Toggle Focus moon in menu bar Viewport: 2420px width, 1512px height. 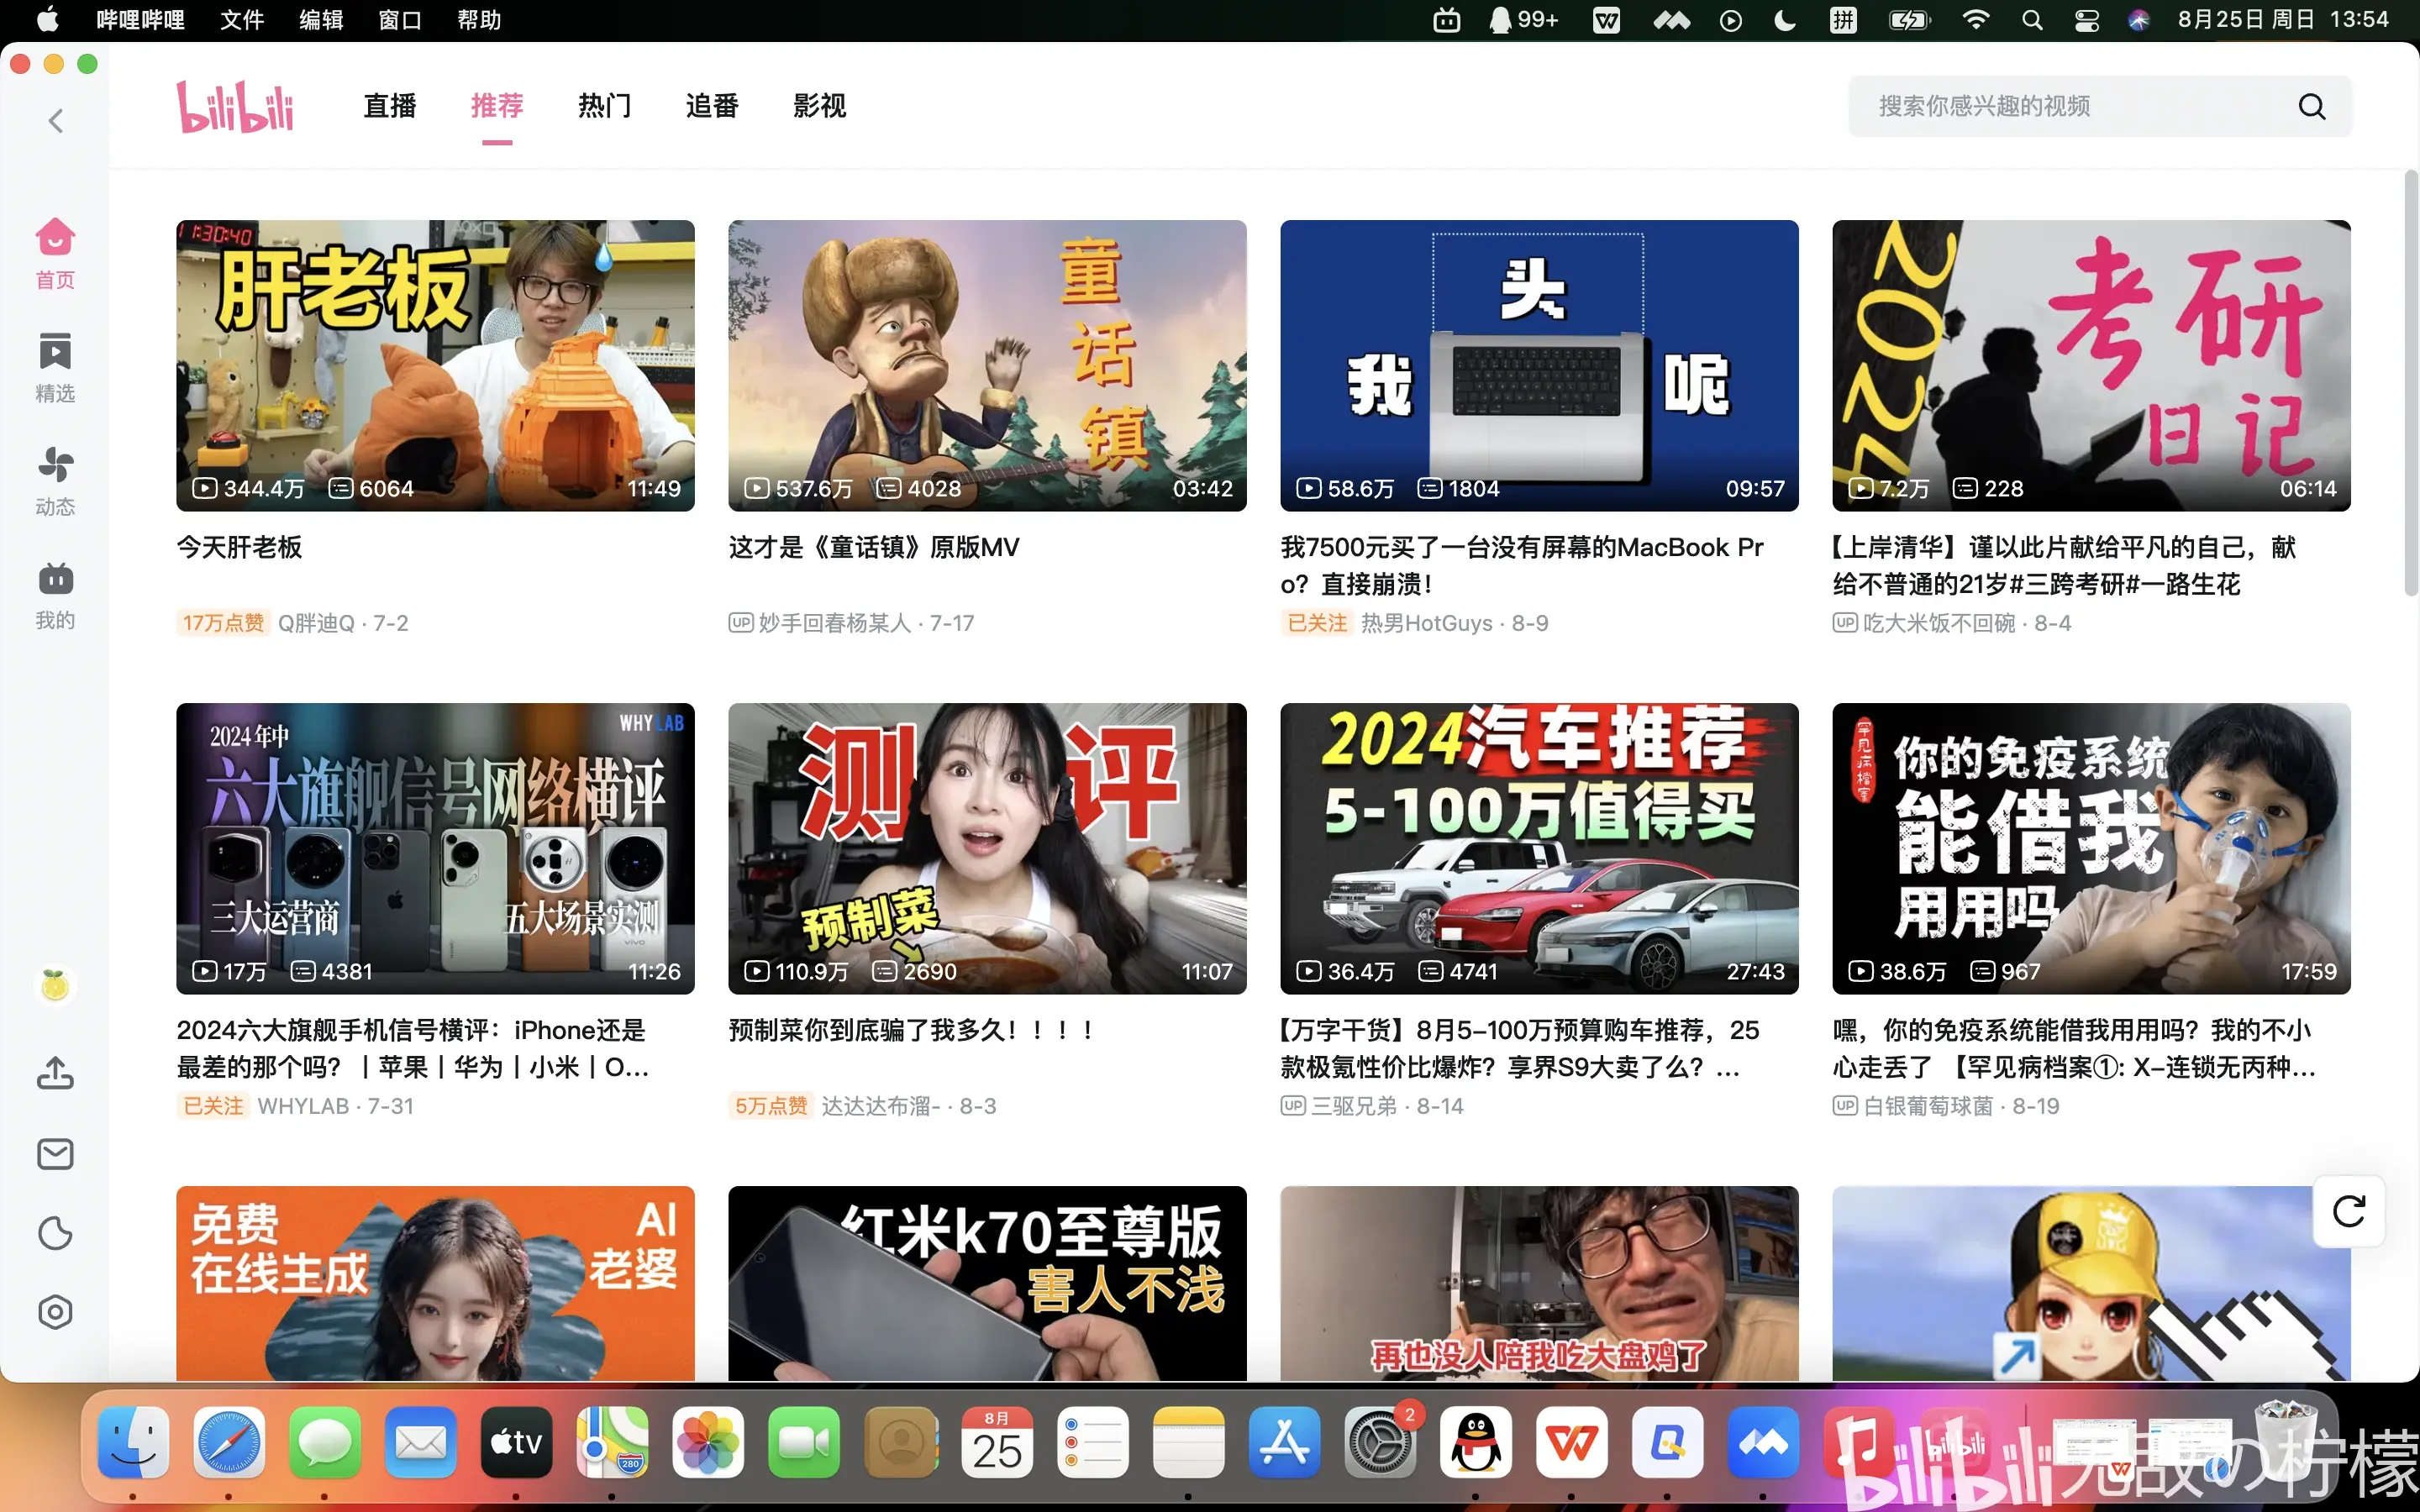click(x=1785, y=20)
